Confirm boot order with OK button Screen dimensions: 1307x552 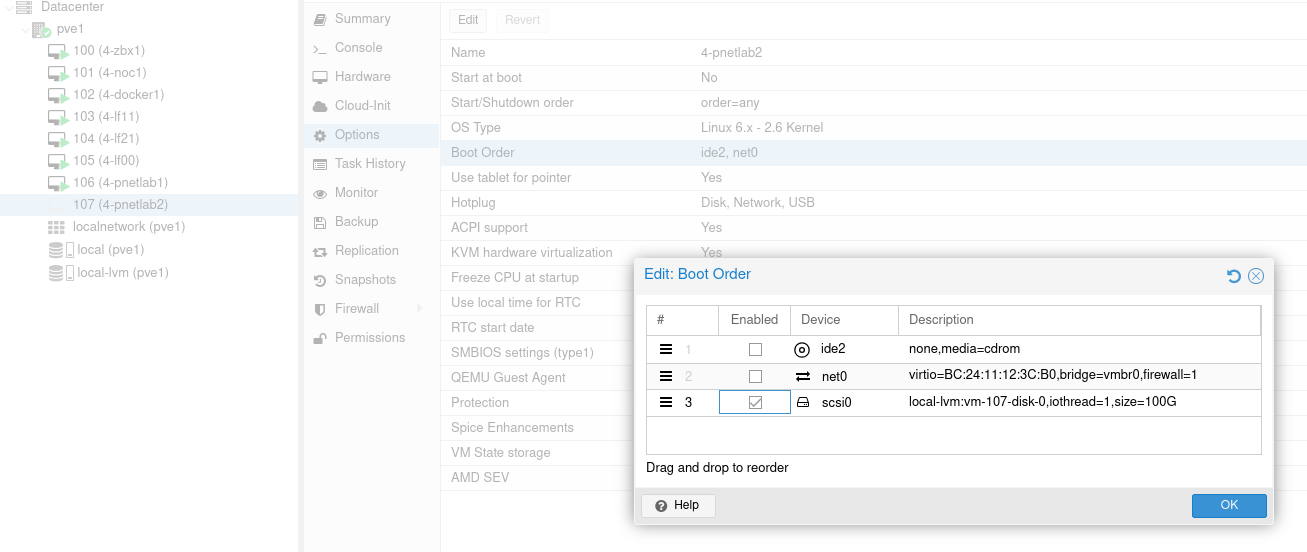click(x=1229, y=505)
